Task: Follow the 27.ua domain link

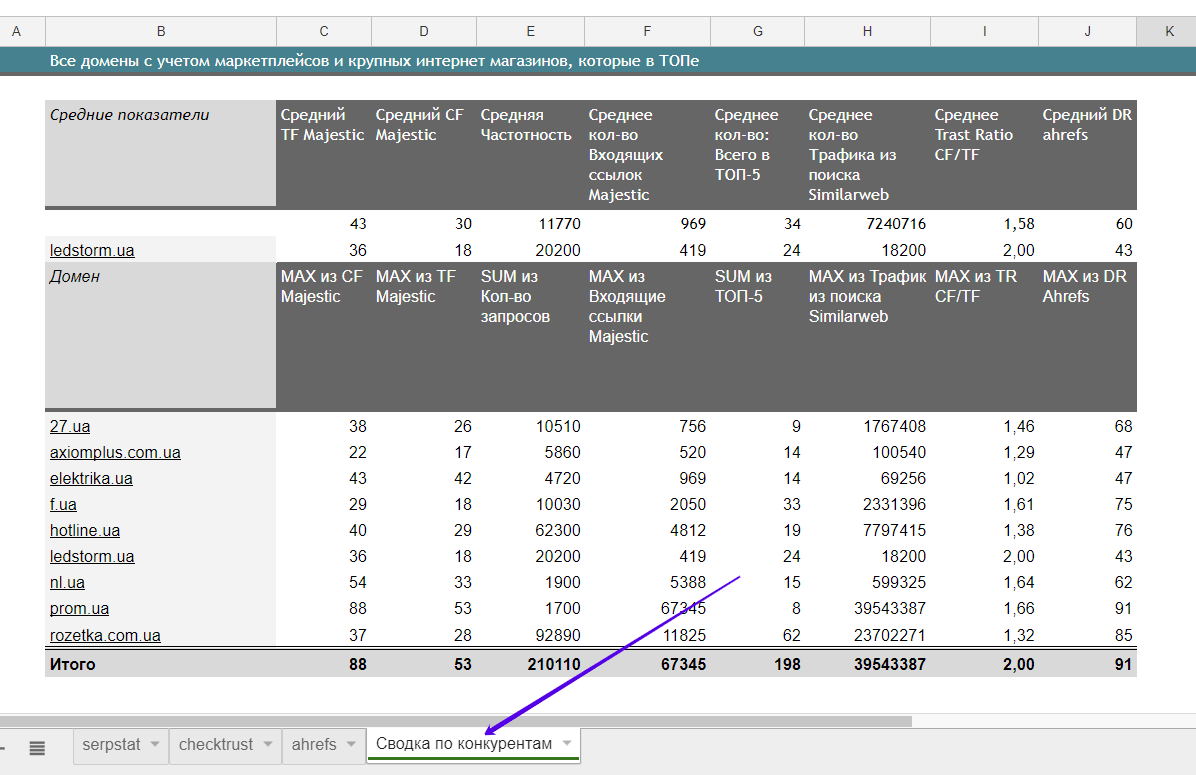Action: point(70,427)
